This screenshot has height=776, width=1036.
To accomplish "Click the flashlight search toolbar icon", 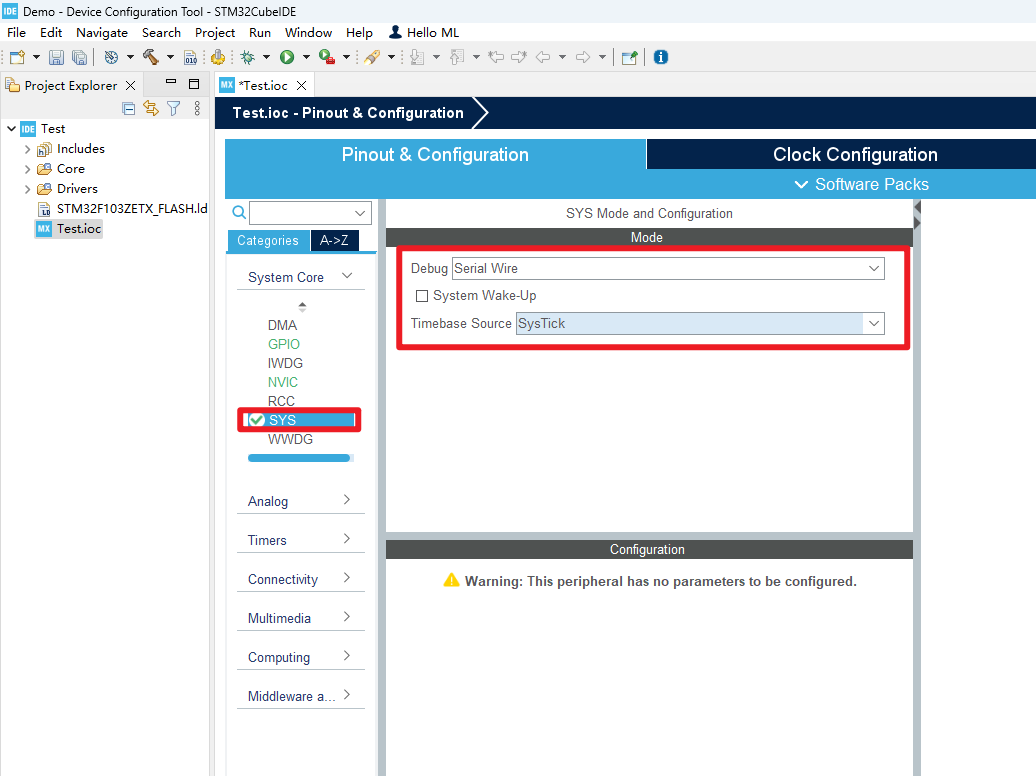I will 372,58.
